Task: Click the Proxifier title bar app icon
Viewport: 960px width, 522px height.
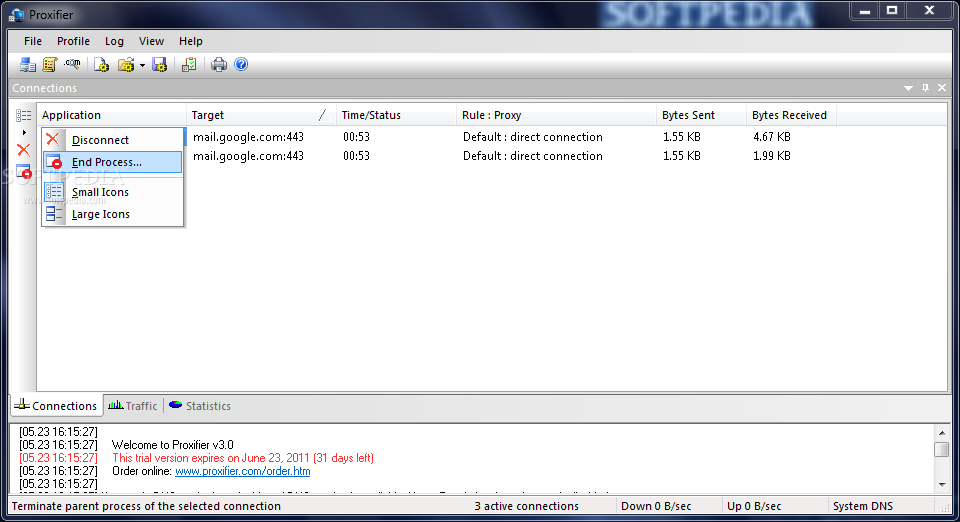Action: pos(17,14)
